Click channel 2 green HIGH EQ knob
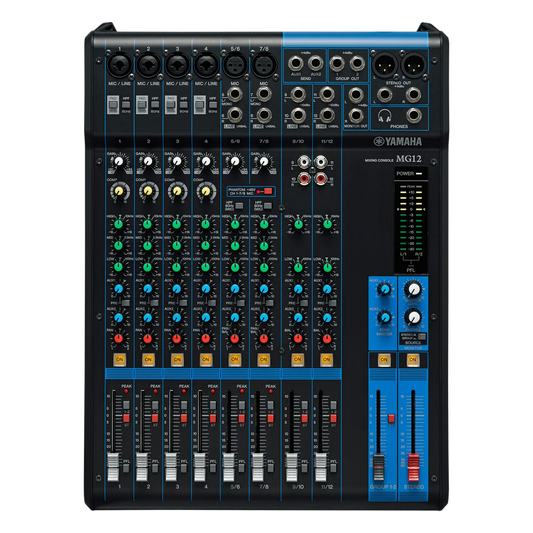Image resolution: width=533 pixels, height=533 pixels. [148, 224]
